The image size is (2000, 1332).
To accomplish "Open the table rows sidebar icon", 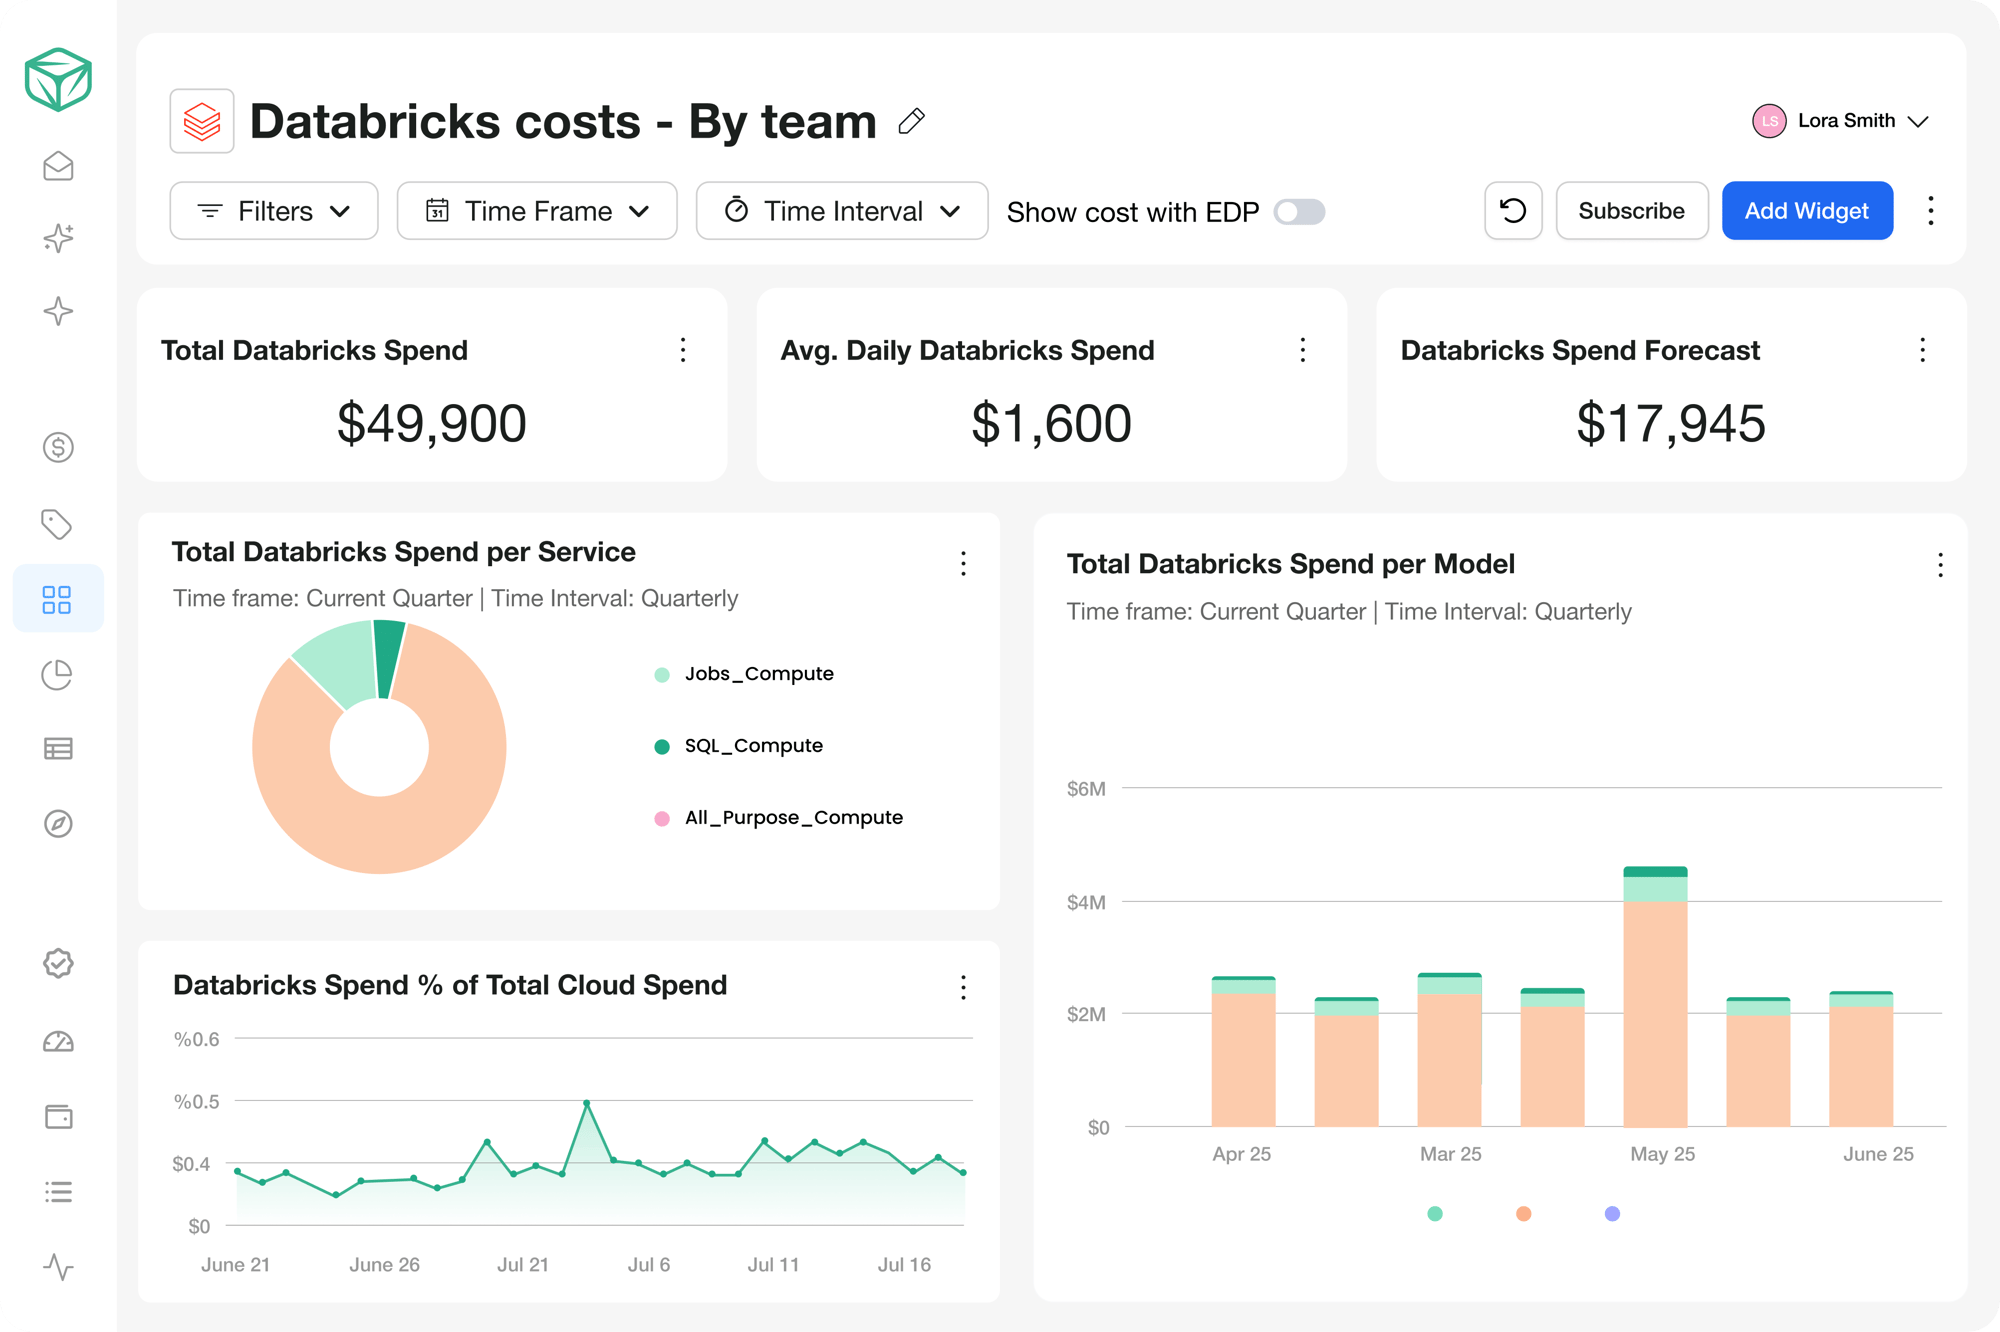I will tap(58, 748).
